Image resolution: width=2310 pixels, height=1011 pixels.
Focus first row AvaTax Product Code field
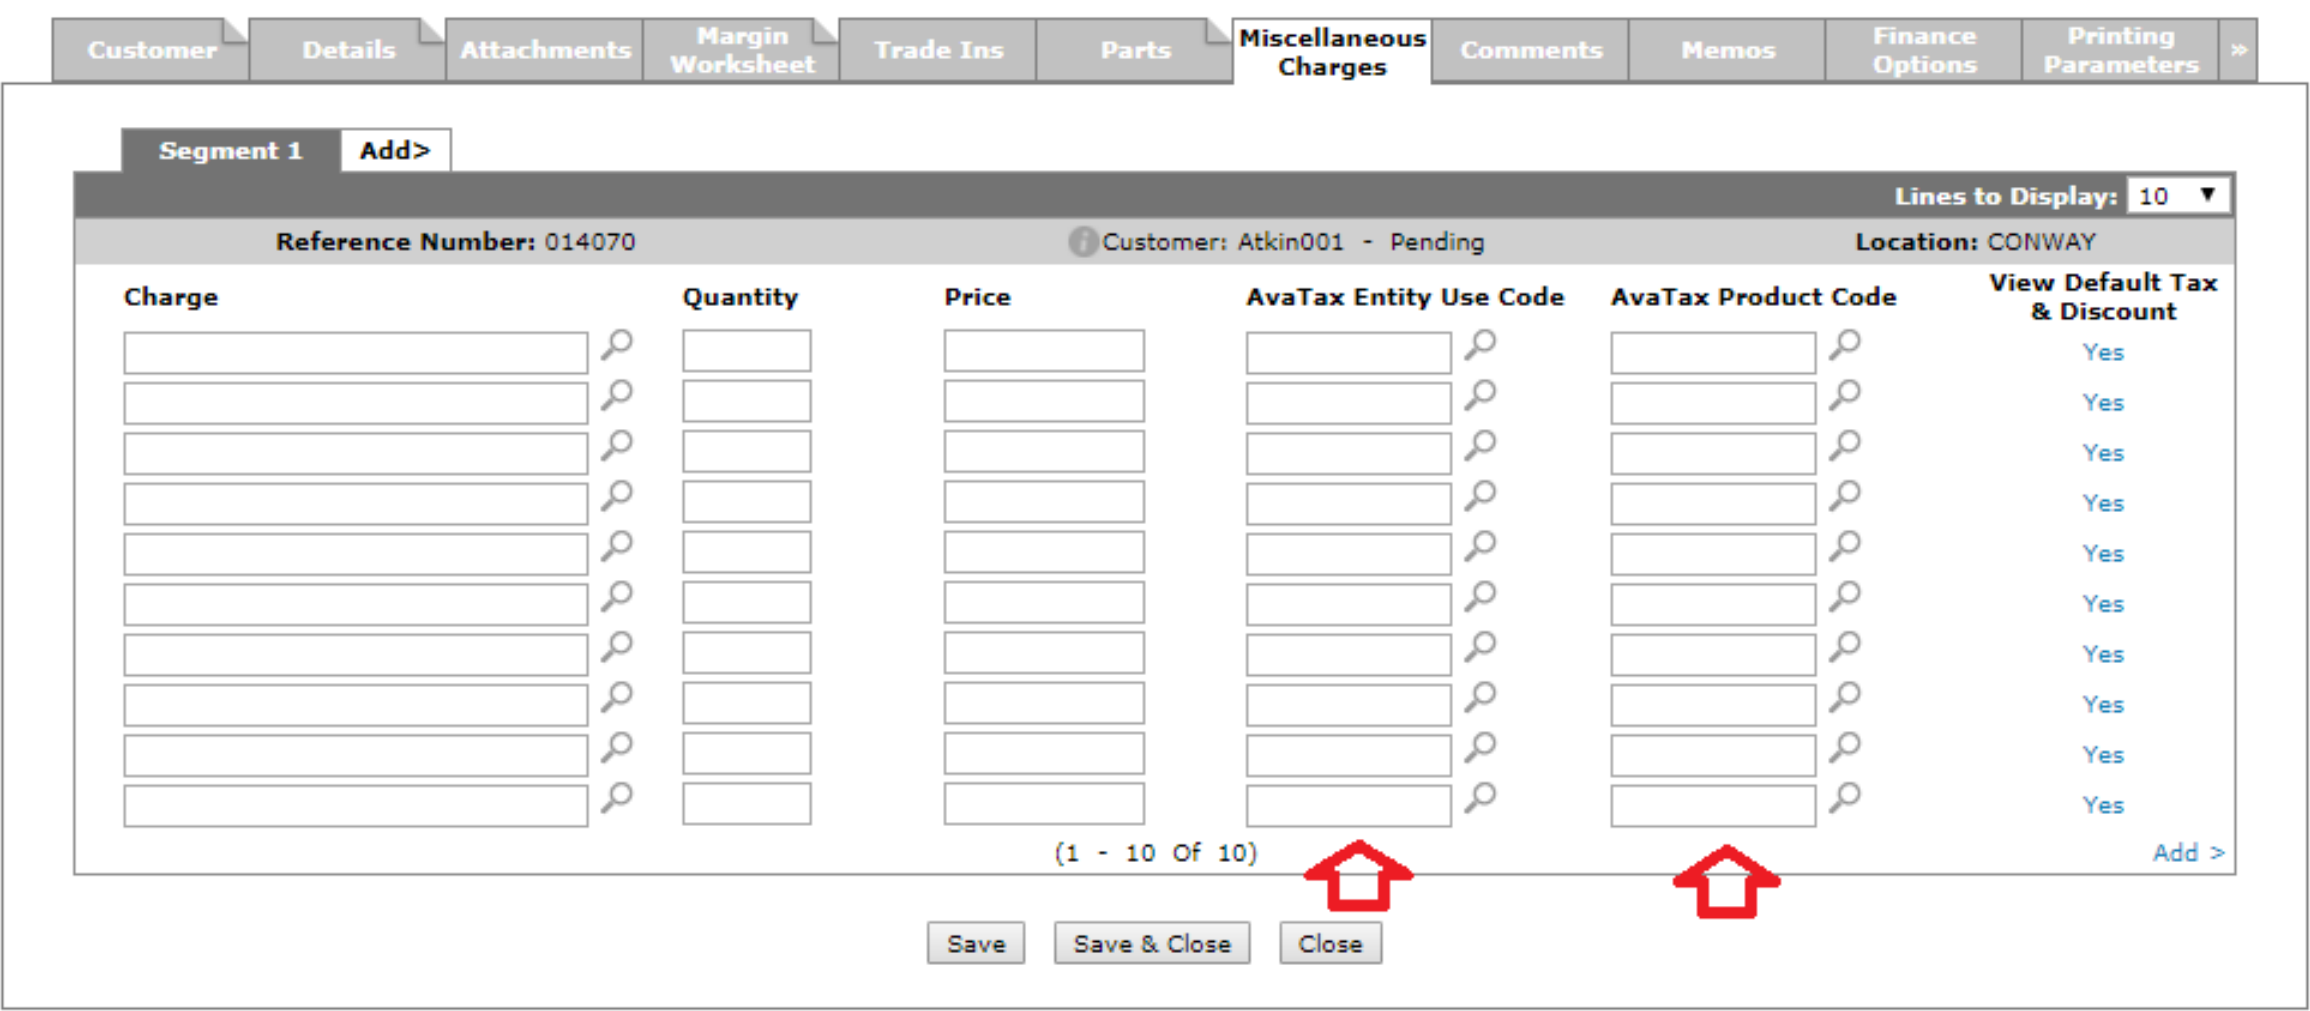(1713, 352)
